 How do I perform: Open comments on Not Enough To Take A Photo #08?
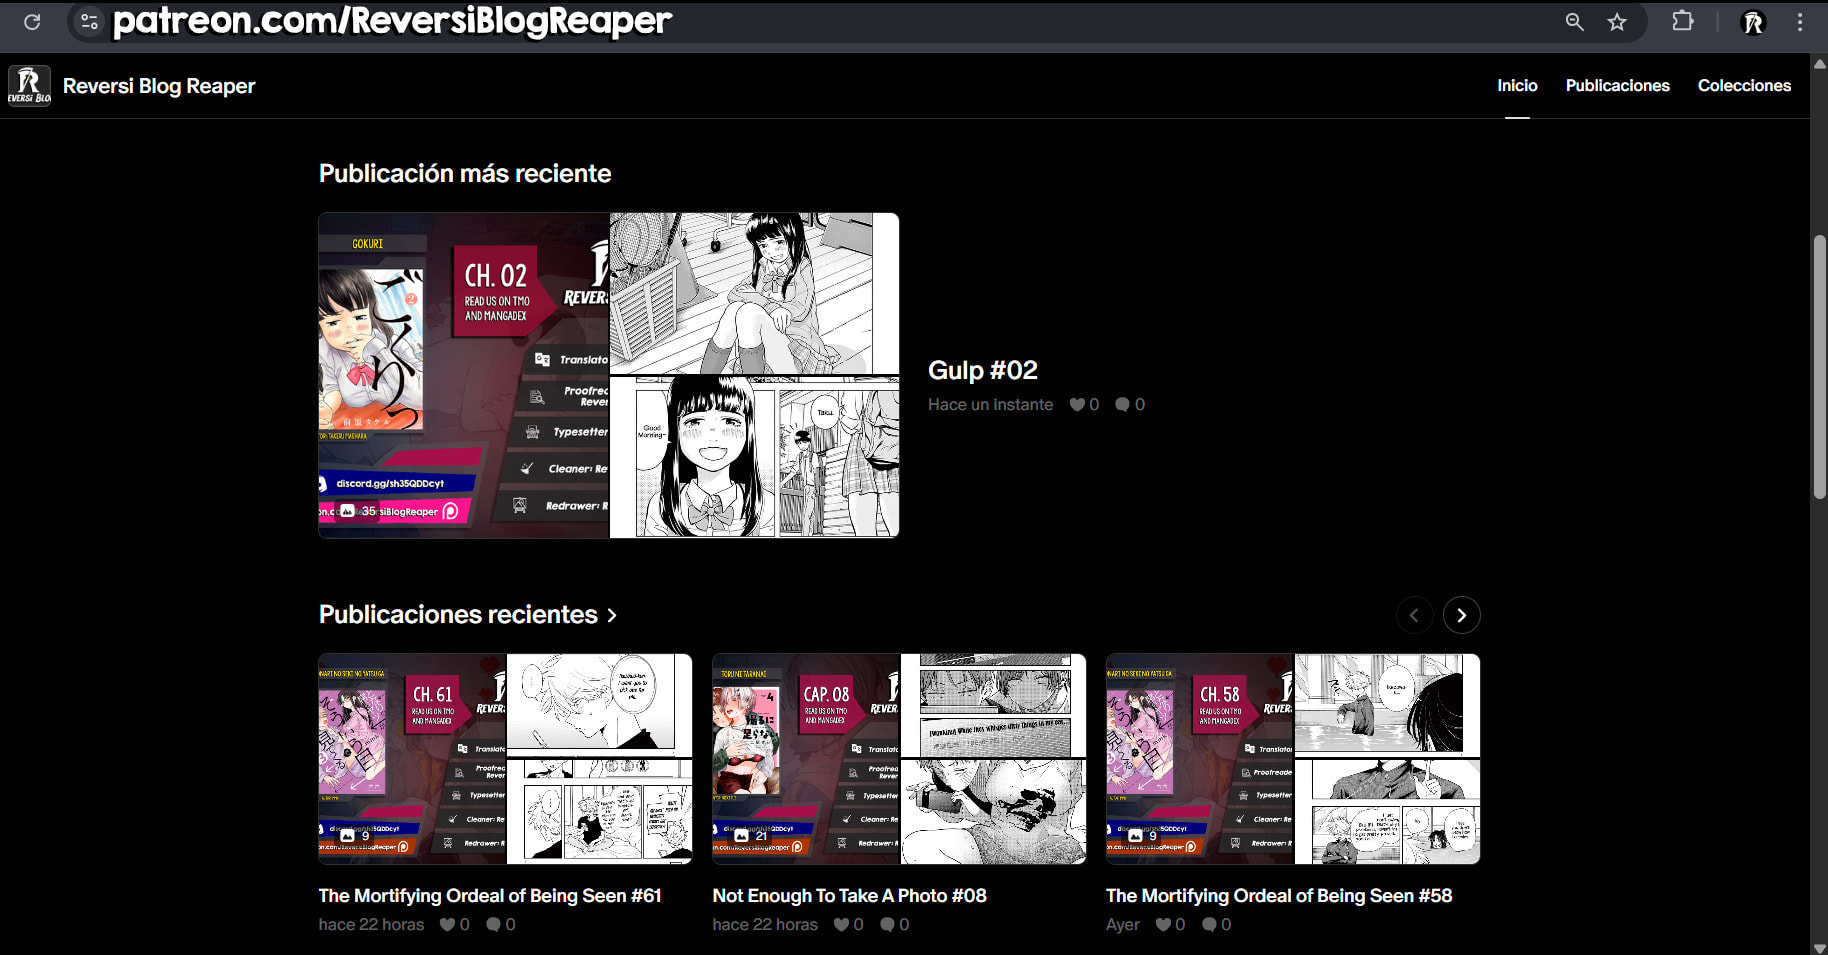[x=887, y=924]
